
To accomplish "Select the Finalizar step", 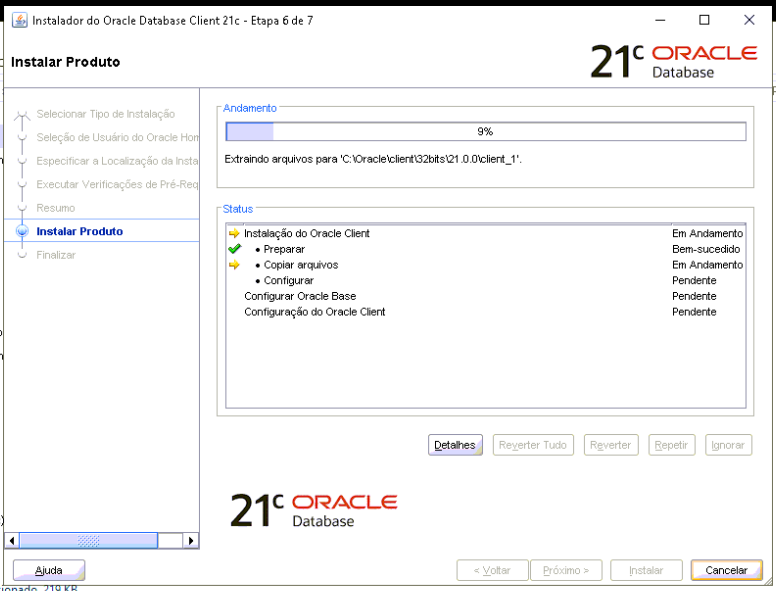I will [x=56, y=255].
